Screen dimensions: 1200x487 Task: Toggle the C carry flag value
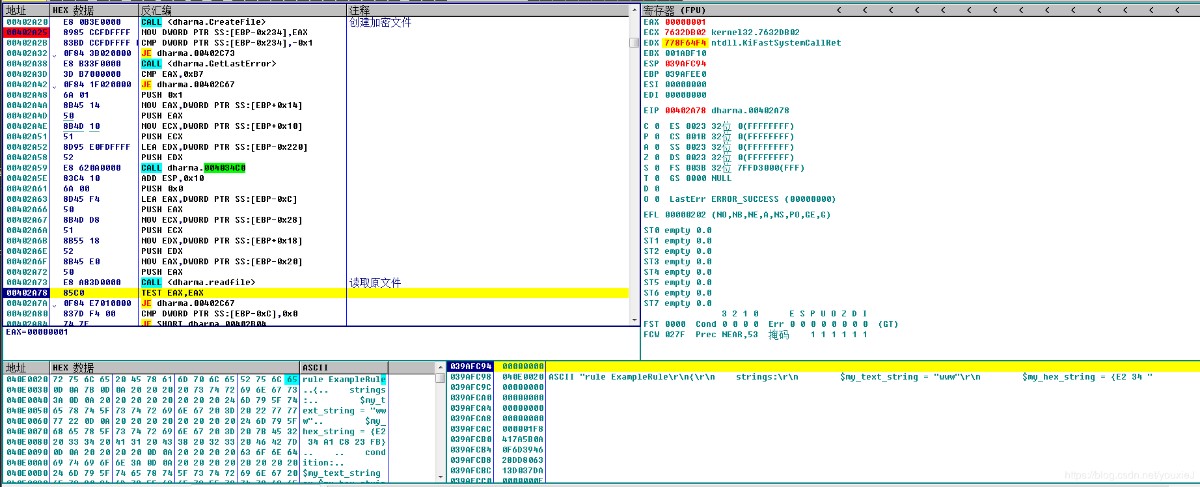click(x=657, y=126)
